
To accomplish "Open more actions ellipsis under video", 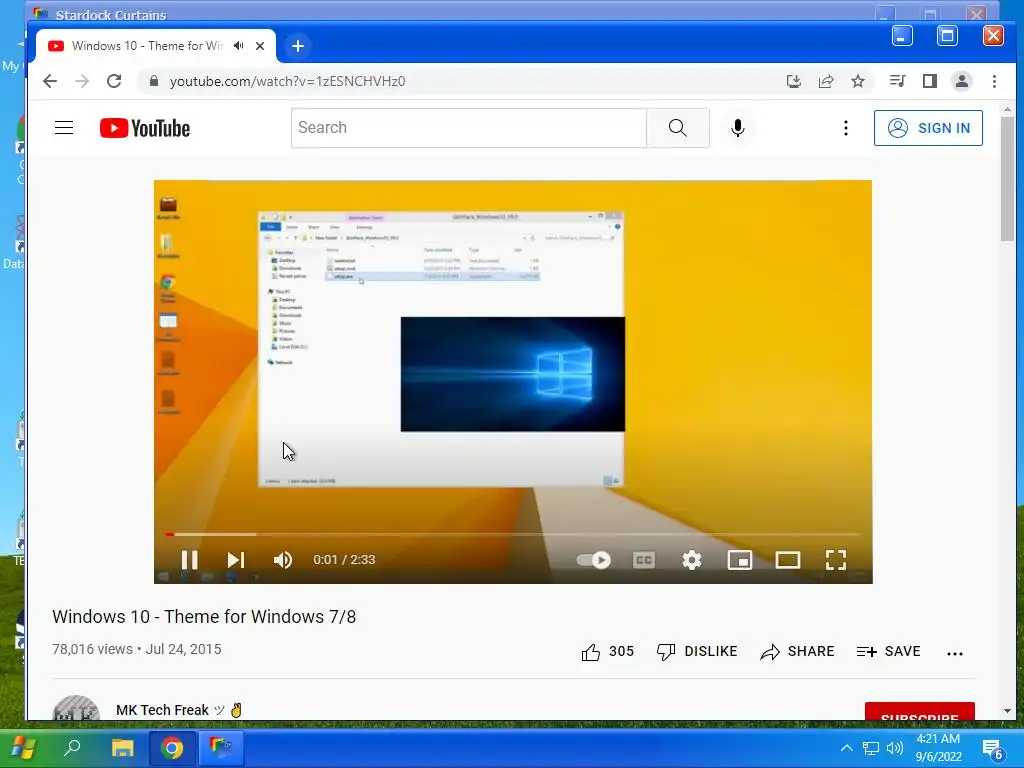I will [x=955, y=653].
